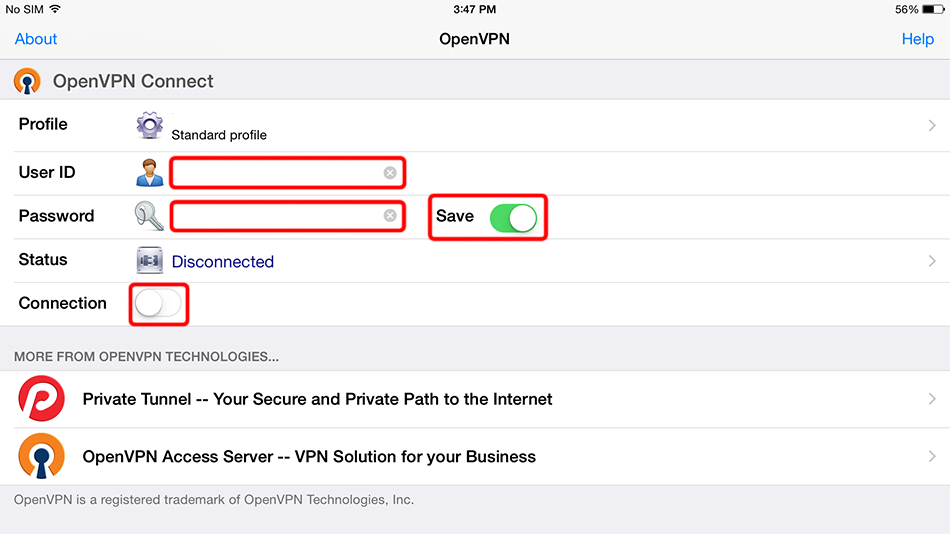
Task: Click the Disconnected status text
Action: [x=223, y=262]
